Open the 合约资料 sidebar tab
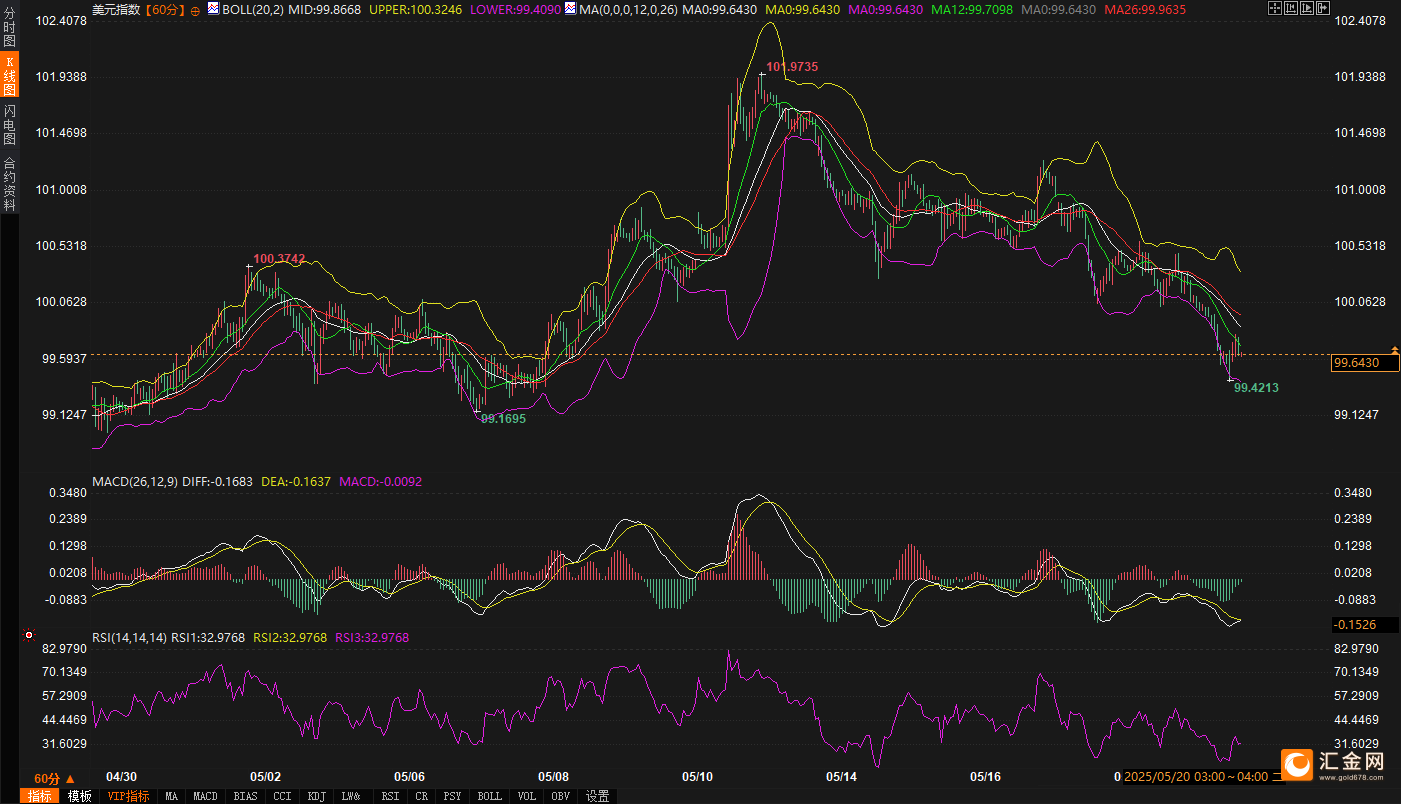 pos(10,183)
